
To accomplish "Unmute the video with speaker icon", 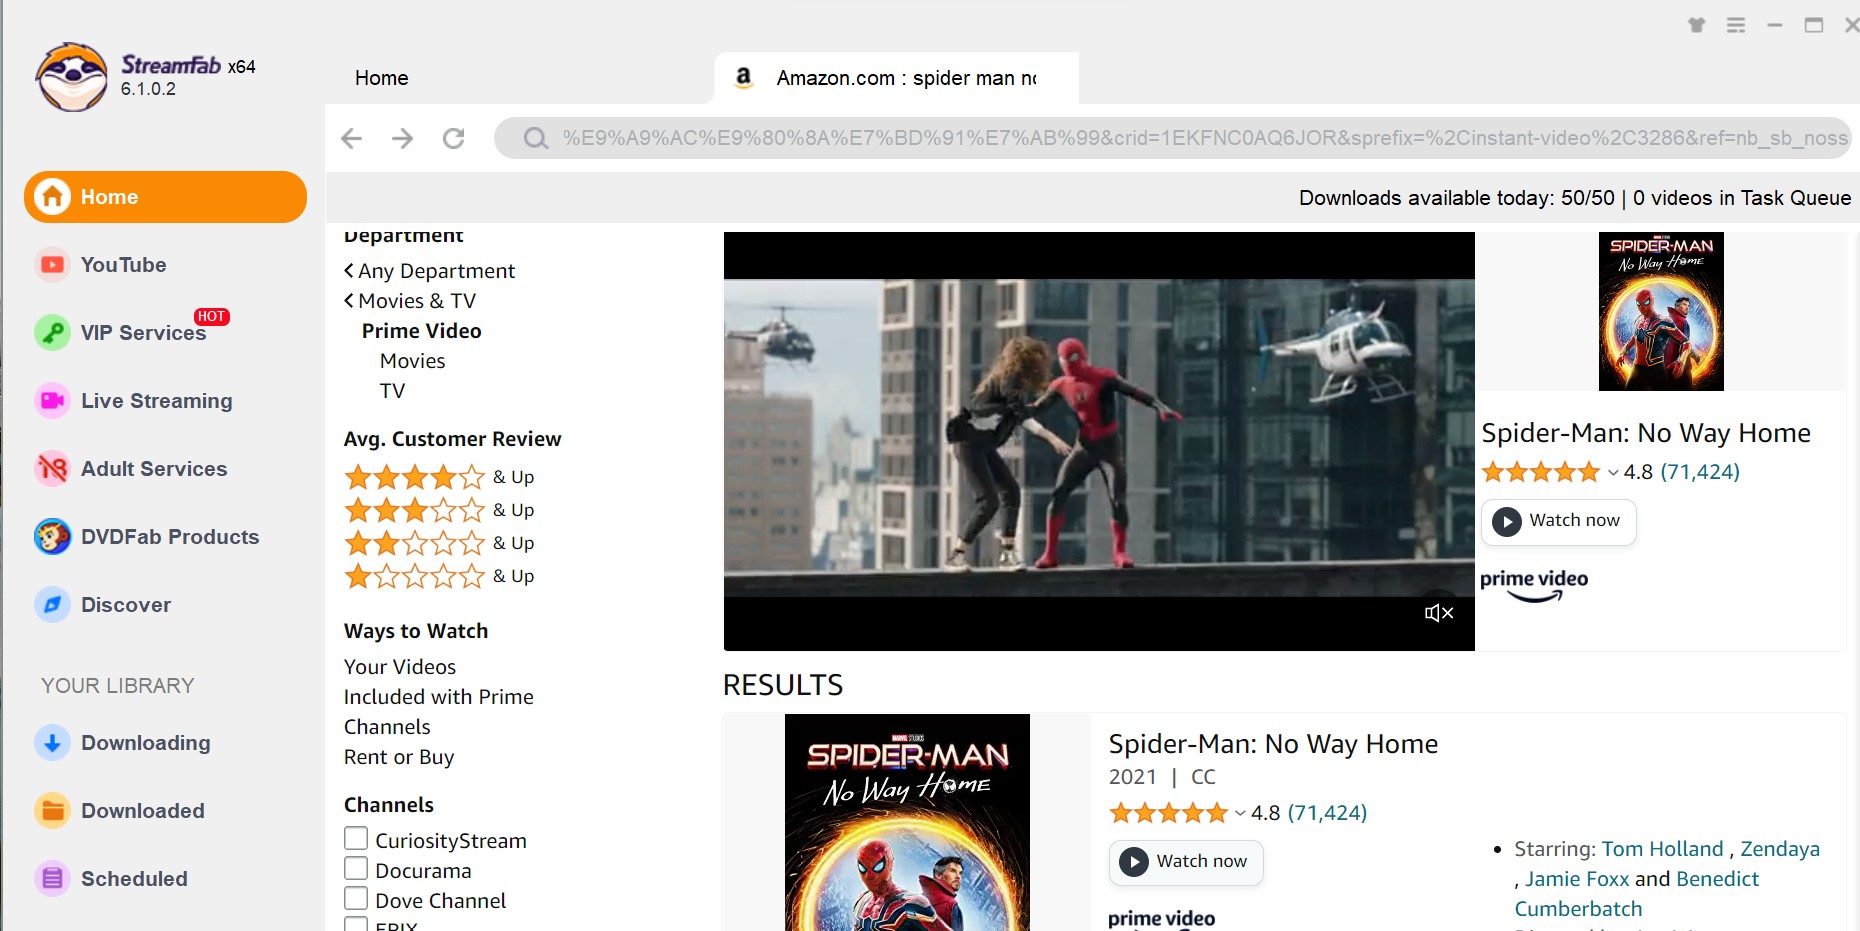I will click(x=1439, y=613).
